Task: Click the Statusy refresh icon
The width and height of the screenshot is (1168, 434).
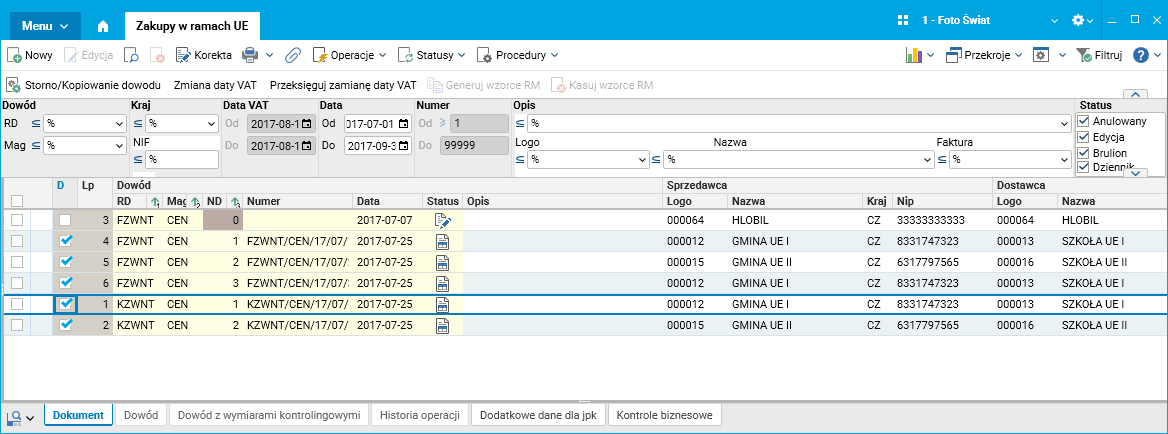Action: [x=406, y=55]
